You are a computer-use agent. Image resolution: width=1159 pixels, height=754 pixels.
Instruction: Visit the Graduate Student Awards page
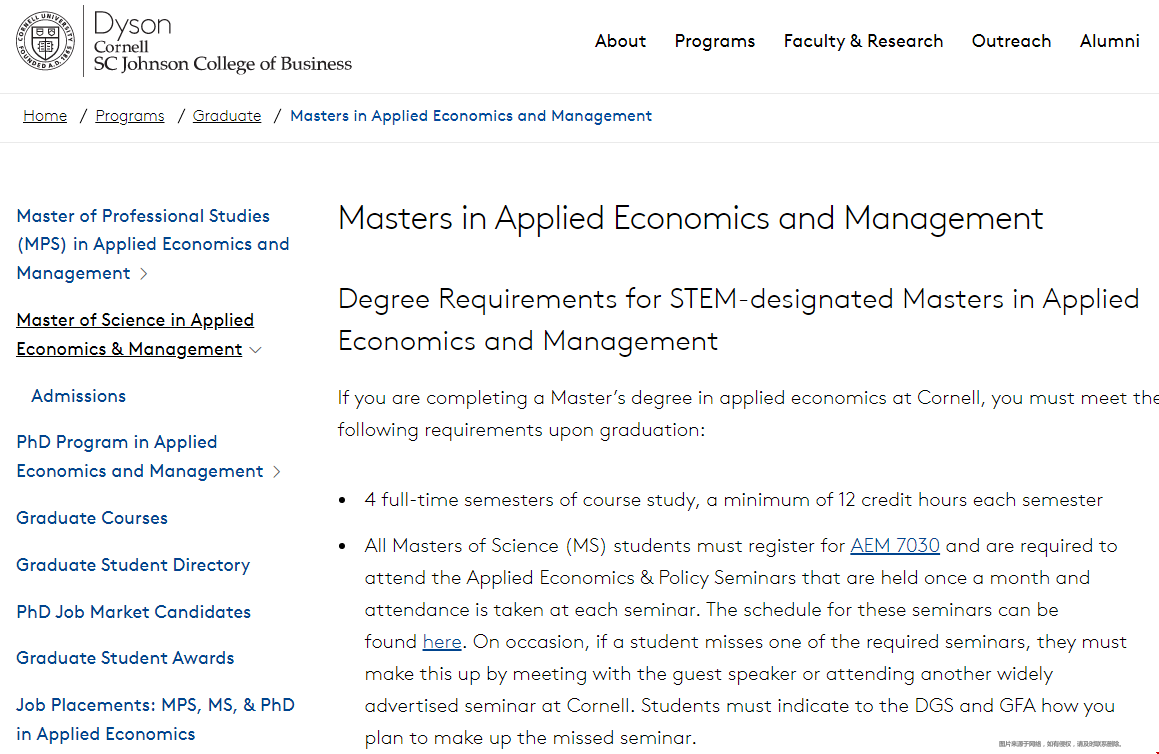point(125,658)
